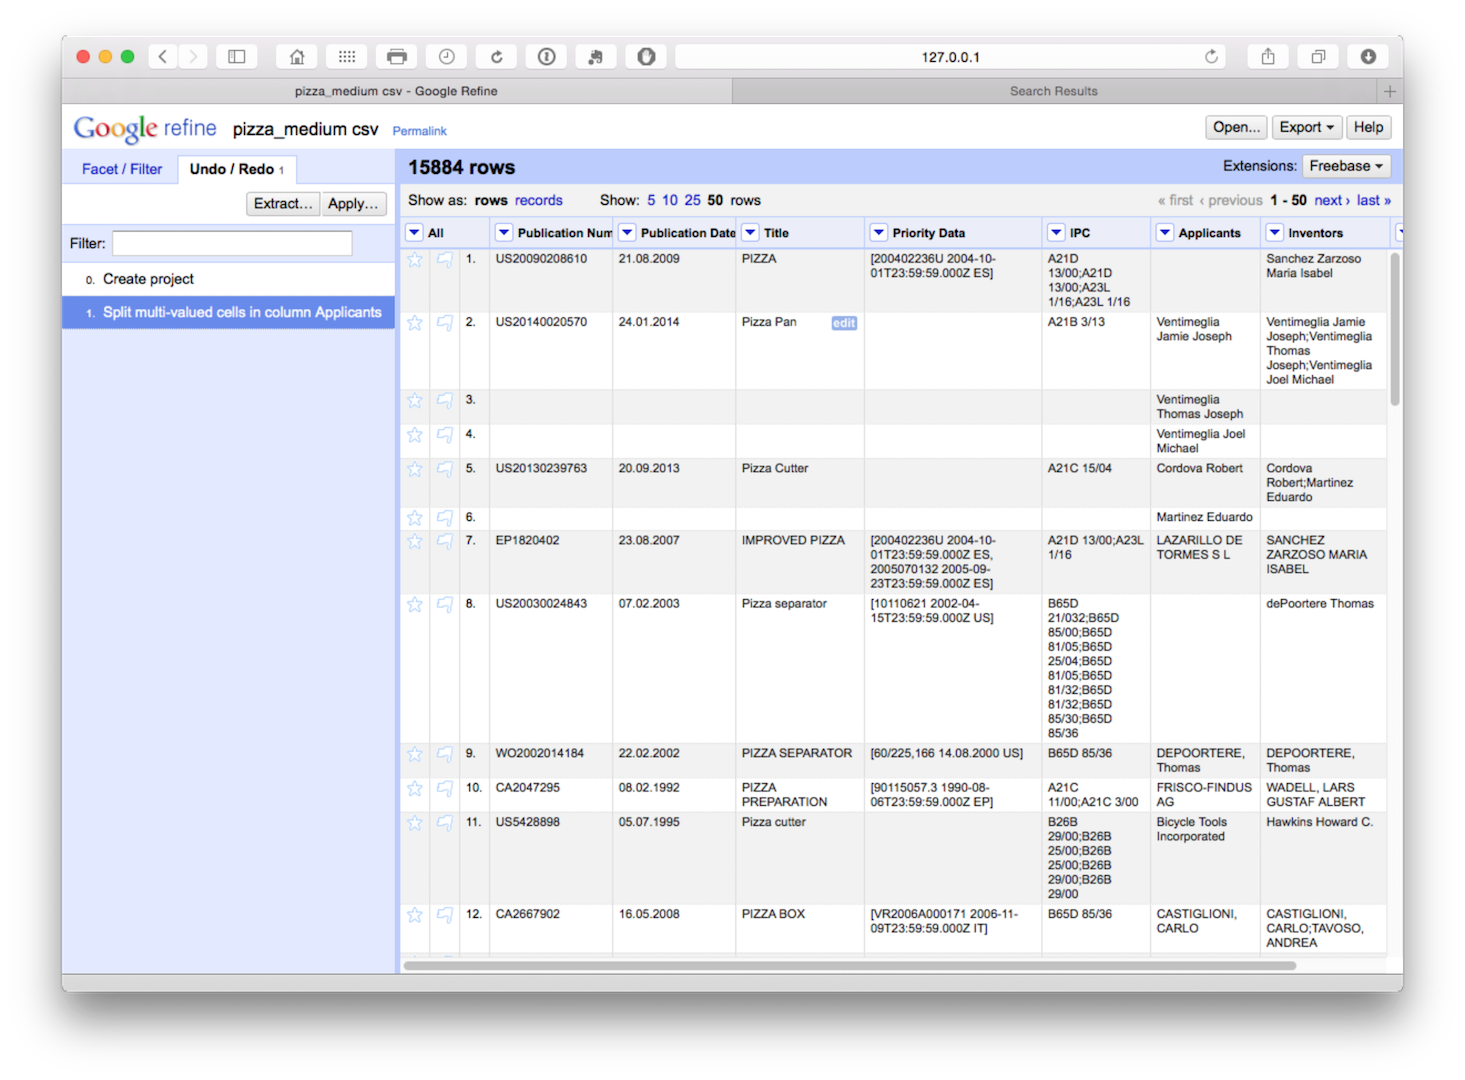This screenshot has height=1080, width=1465.
Task: Flag row 12 PIZZA BOX
Action: pos(444,915)
